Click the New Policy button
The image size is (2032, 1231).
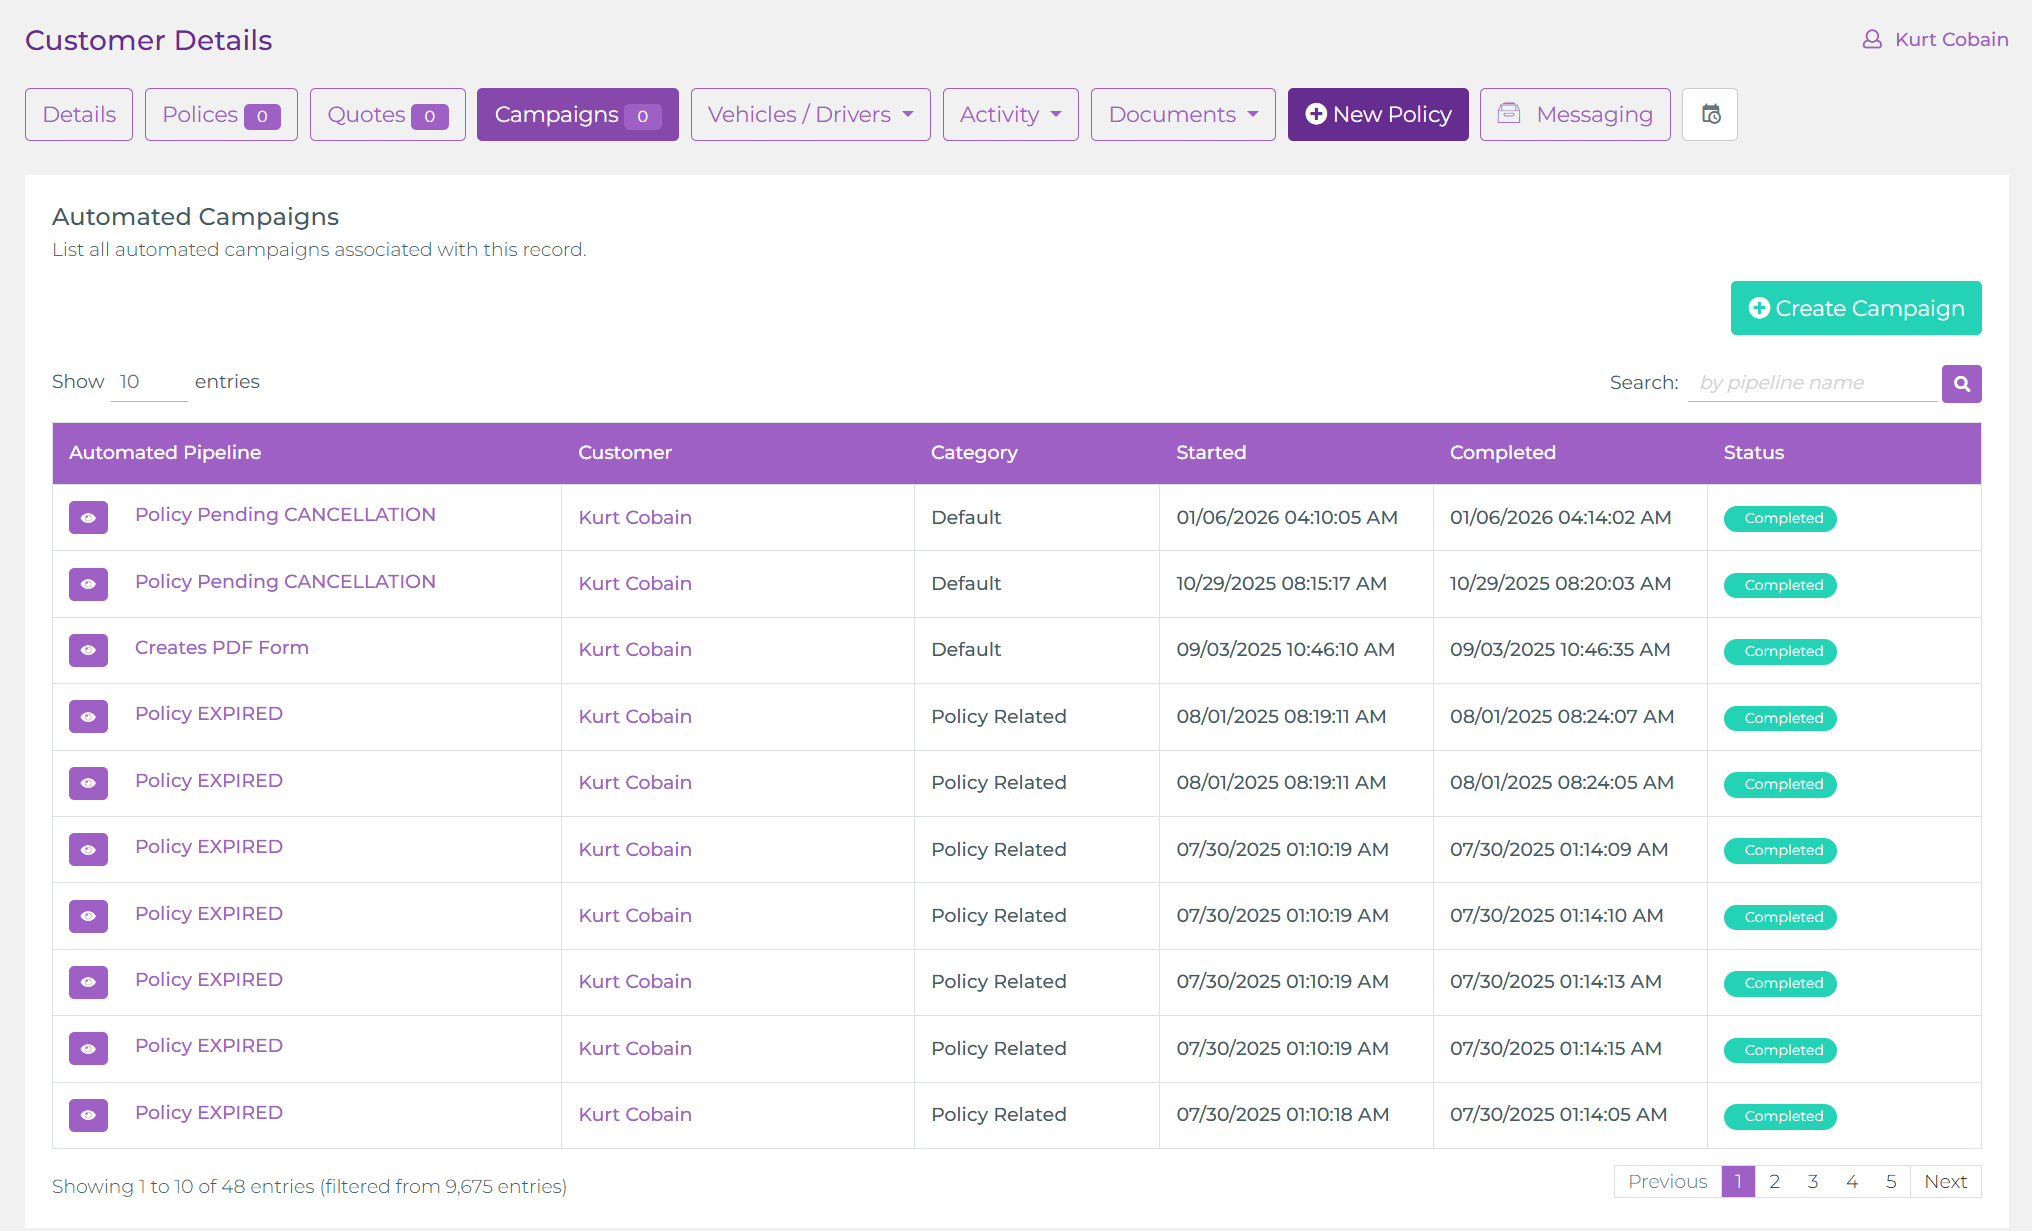[x=1377, y=115]
